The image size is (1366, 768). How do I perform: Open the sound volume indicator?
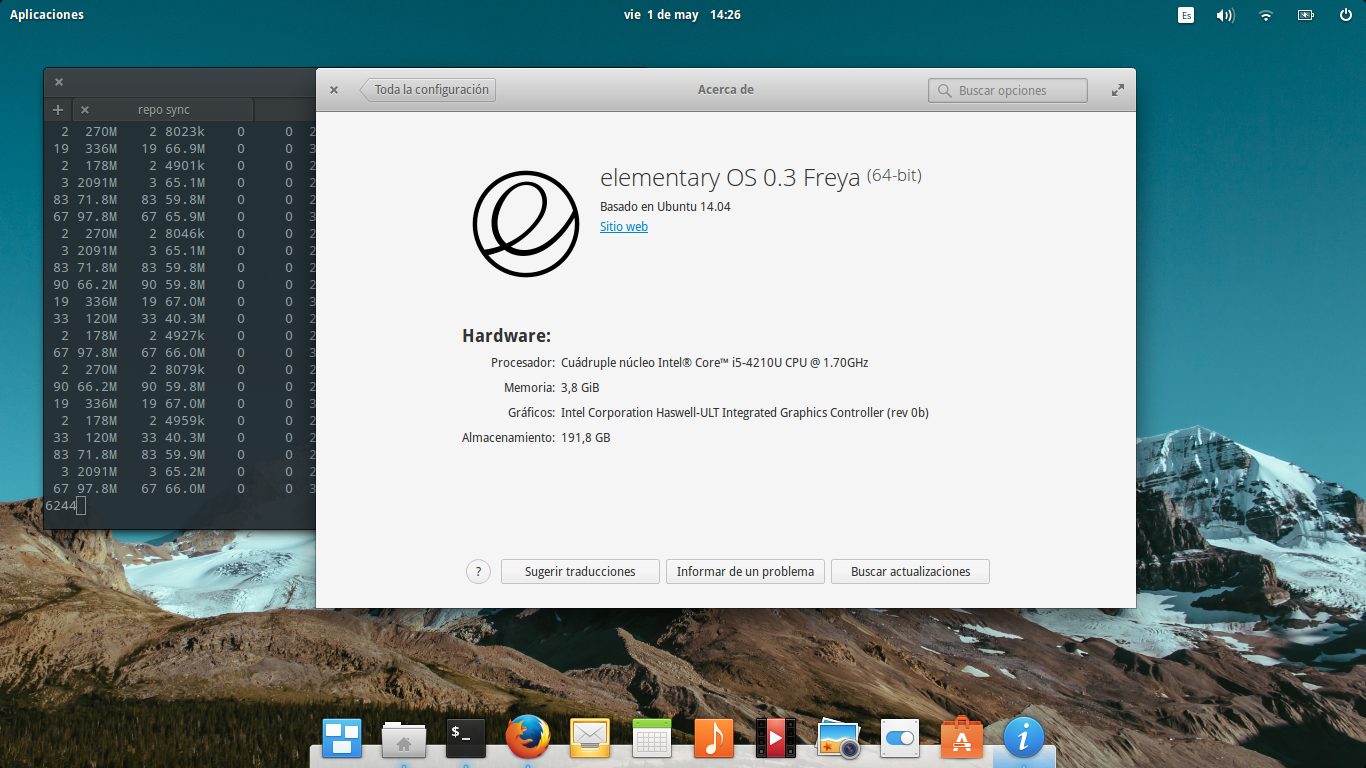1225,15
